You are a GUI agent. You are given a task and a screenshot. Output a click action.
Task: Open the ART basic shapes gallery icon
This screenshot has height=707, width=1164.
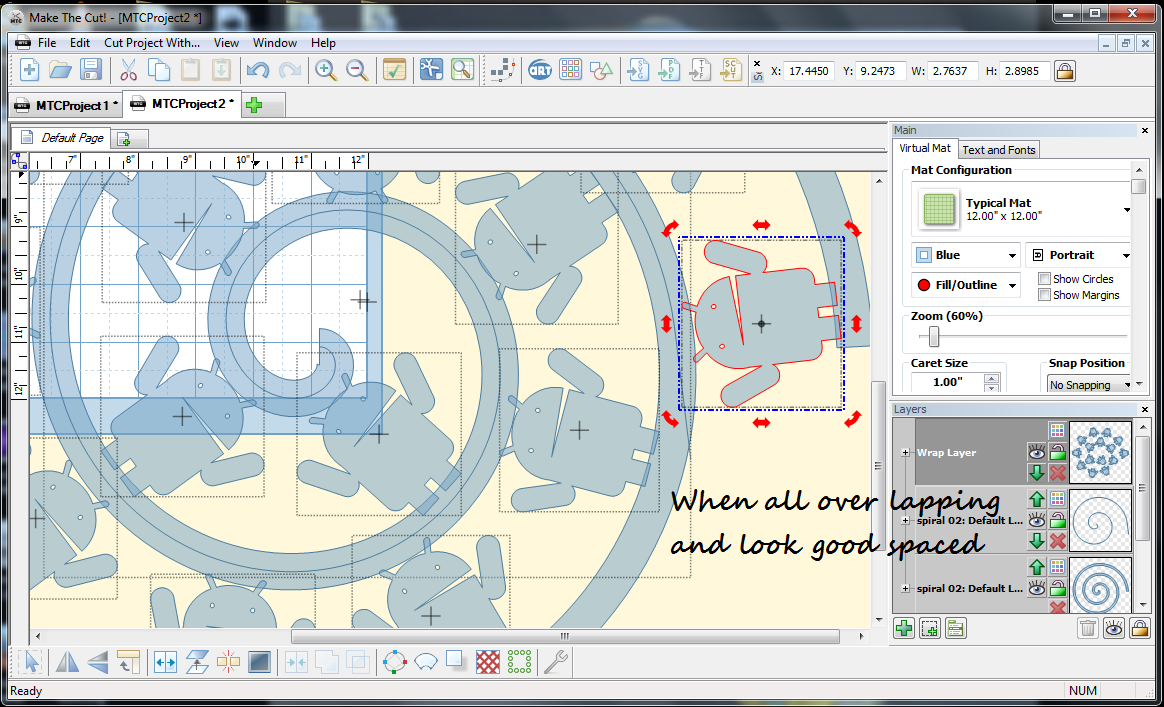click(x=540, y=71)
